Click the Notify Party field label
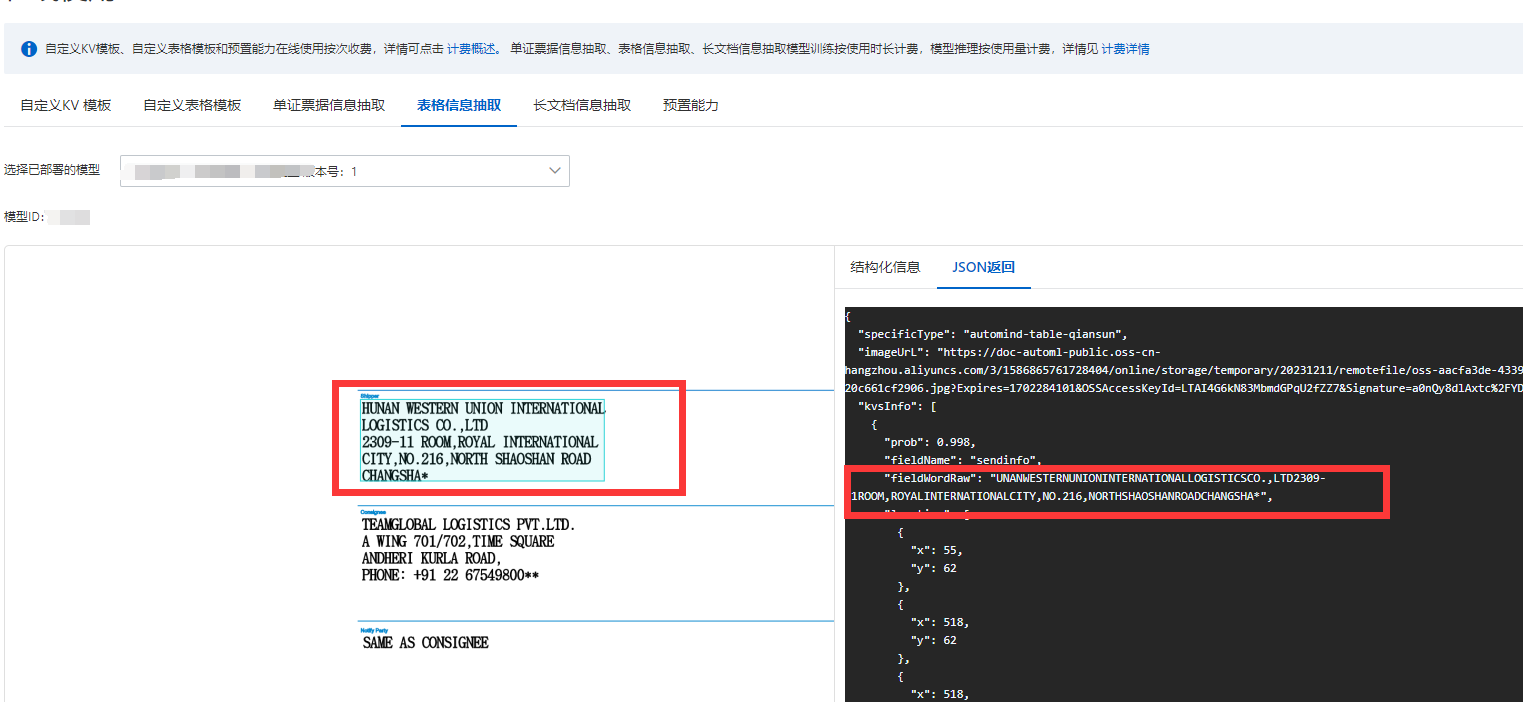This screenshot has height=702, width=1523. pos(373,630)
